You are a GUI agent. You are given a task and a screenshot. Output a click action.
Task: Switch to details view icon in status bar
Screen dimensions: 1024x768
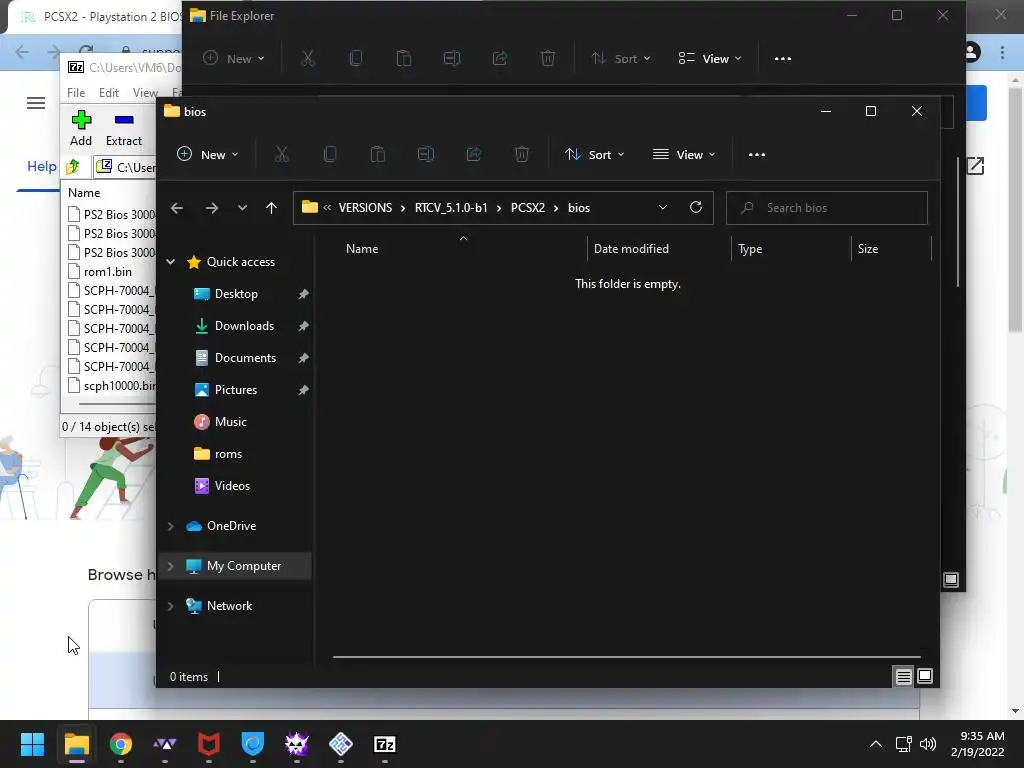pyautogui.click(x=903, y=677)
